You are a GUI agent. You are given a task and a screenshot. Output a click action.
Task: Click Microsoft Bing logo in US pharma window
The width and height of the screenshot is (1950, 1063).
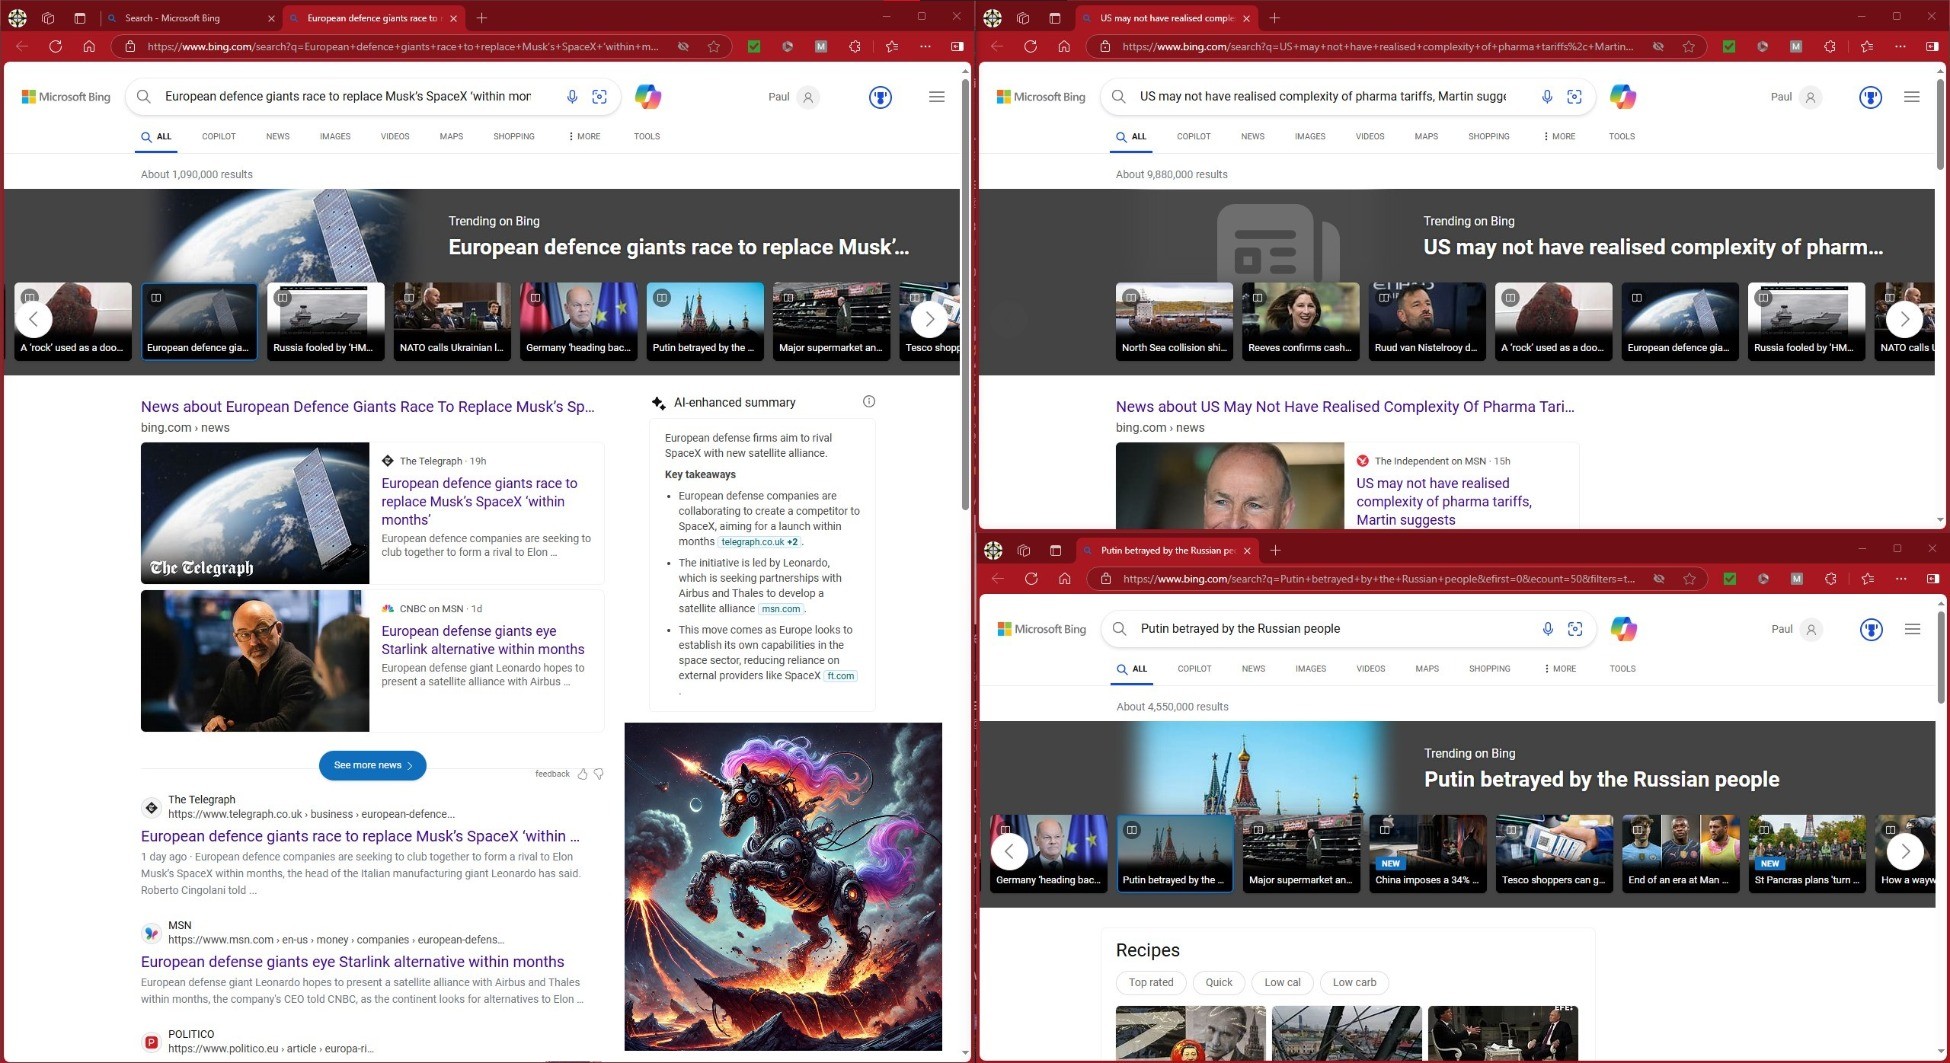[x=1041, y=97]
